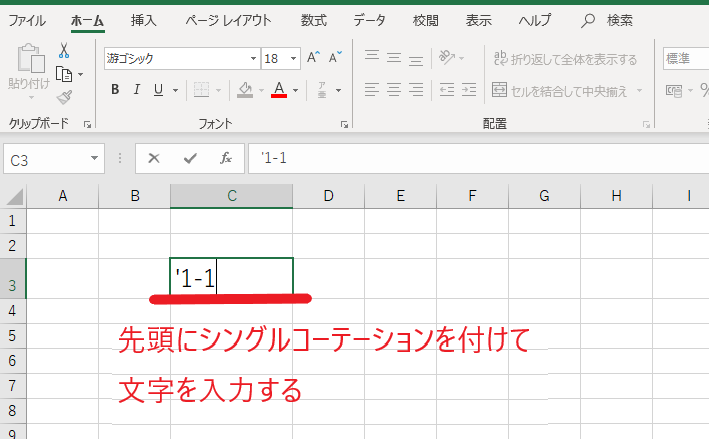The image size is (709, 439).
Task: Open the font size 18 dropdown
Action: coord(293,58)
